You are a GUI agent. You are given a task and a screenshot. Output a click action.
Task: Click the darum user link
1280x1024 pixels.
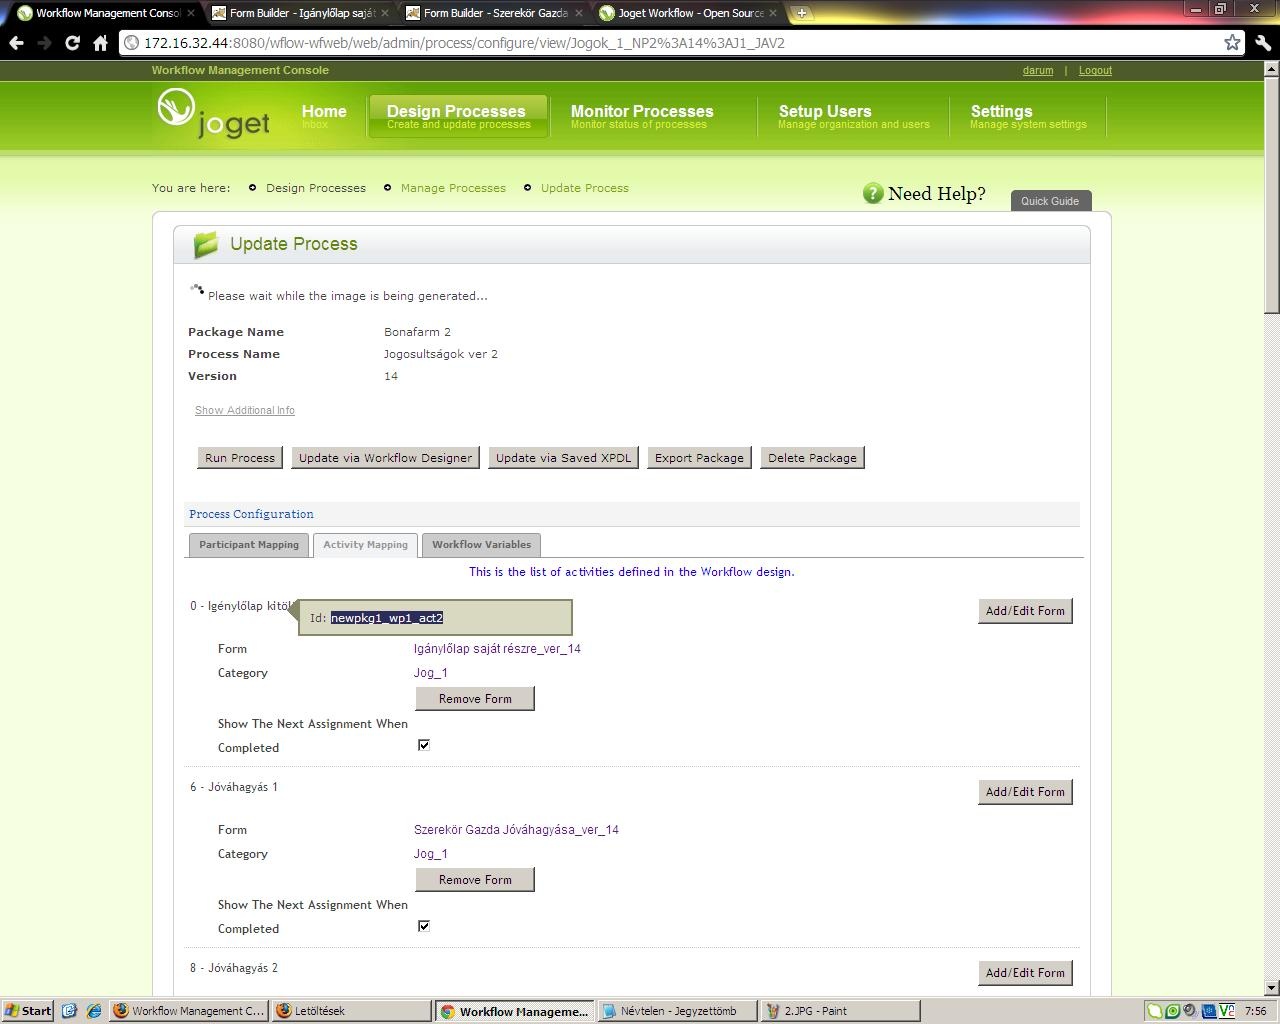pyautogui.click(x=1038, y=70)
